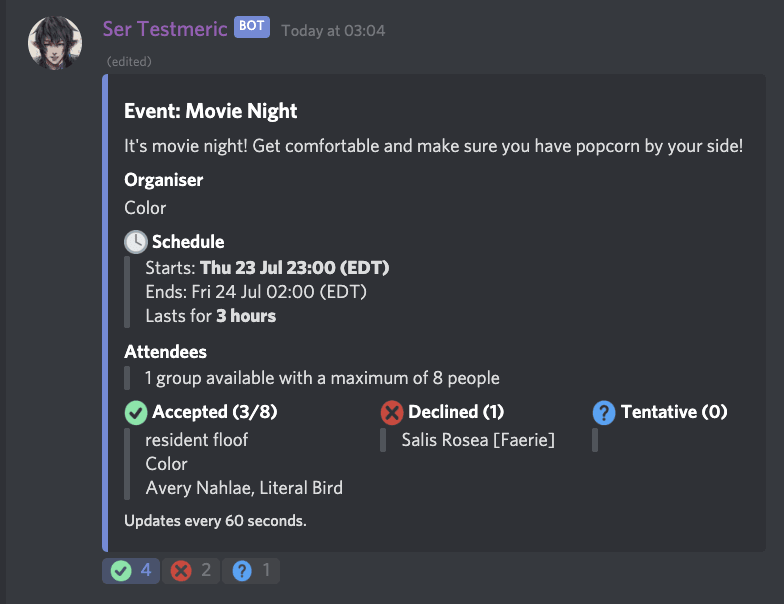Click the message timestamp Today at 03:04
The height and width of the screenshot is (604, 784).
tap(333, 31)
